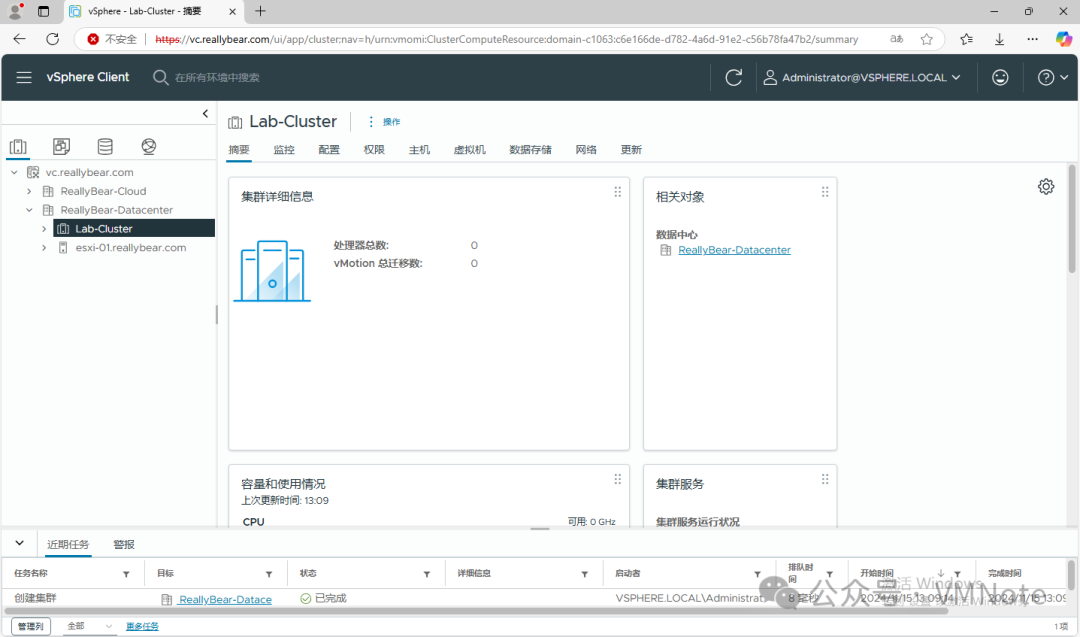This screenshot has height=637, width=1080.
Task: Collapse the left navigation pane
Action: tap(205, 114)
